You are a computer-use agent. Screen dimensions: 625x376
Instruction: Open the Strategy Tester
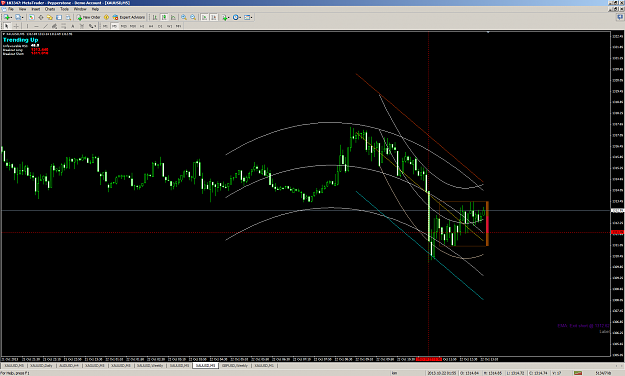[x=68, y=17]
